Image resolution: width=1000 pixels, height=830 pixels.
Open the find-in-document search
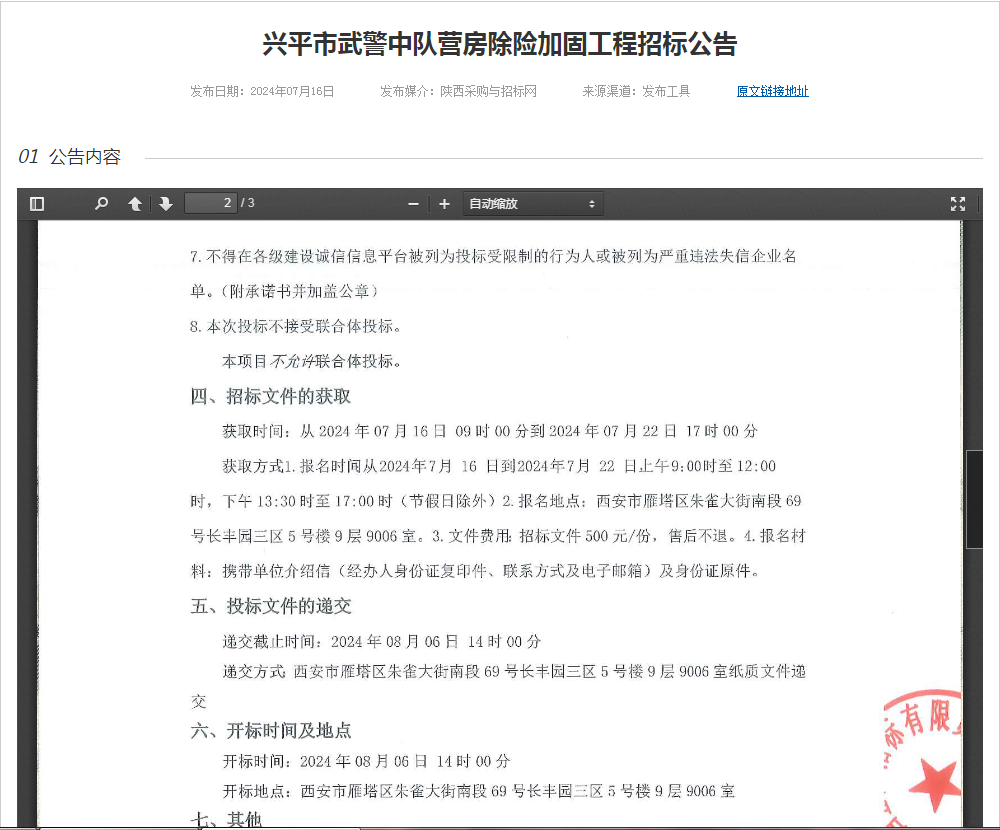pos(101,204)
